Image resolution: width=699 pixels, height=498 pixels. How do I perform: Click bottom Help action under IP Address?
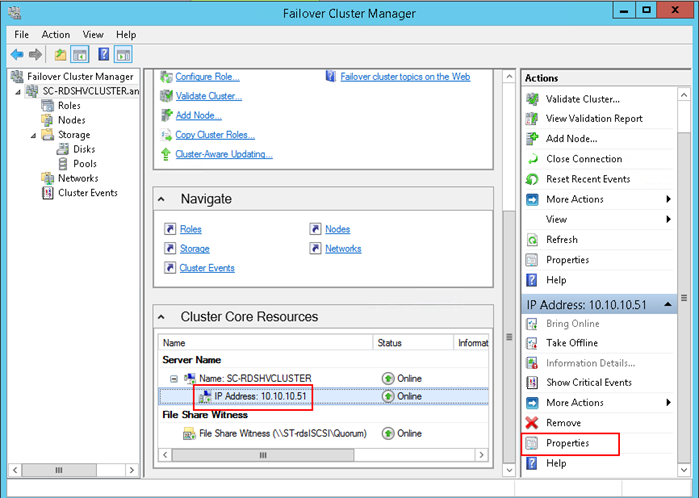pyautogui.click(x=556, y=463)
